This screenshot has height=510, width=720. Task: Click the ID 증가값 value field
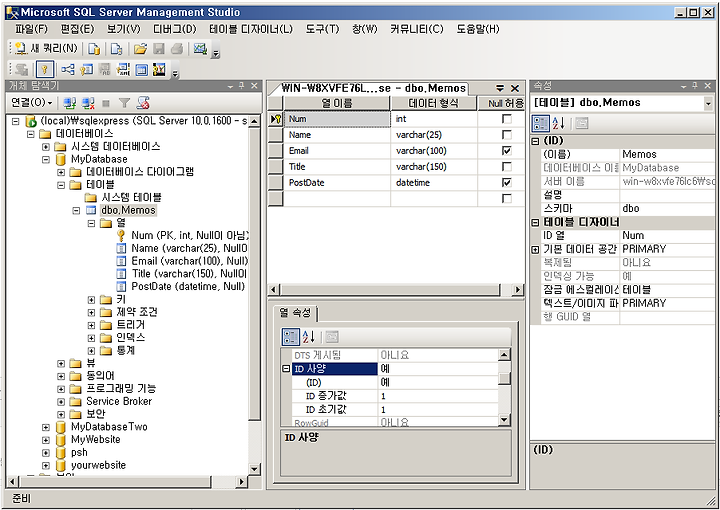point(439,396)
